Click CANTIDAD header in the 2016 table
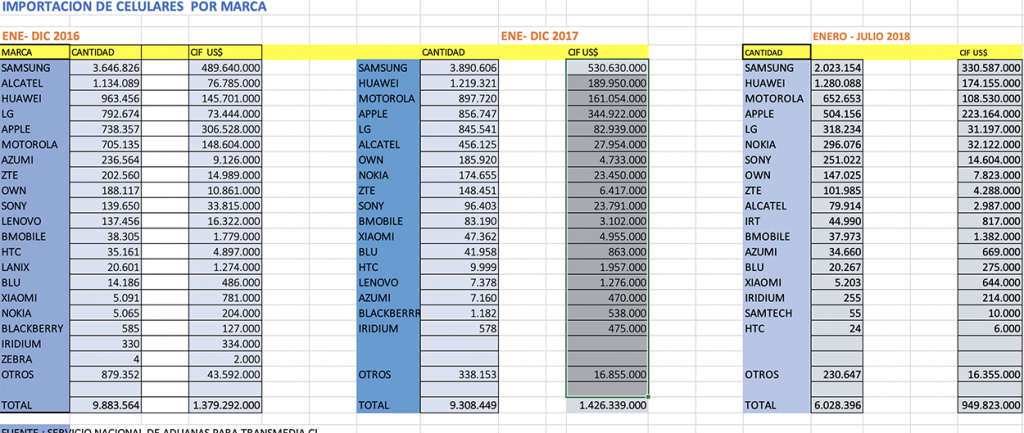This screenshot has height=433, width=1024. tap(106, 52)
